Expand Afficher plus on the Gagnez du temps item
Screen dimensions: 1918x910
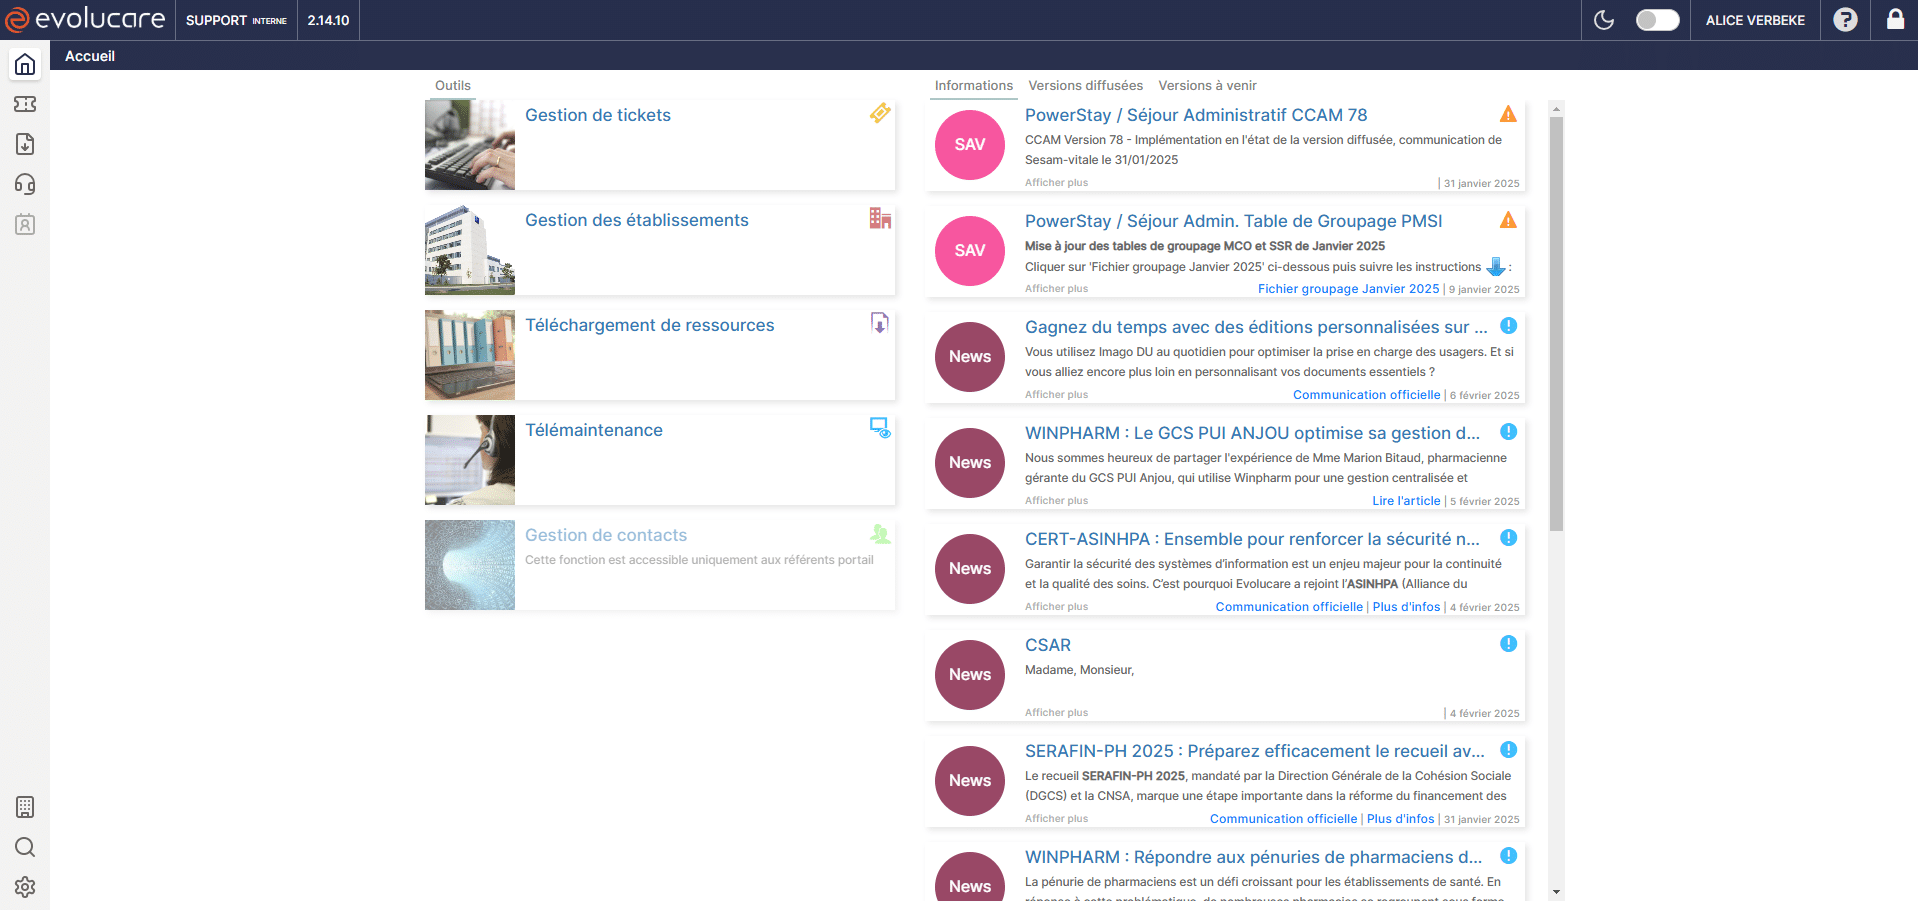[1056, 395]
